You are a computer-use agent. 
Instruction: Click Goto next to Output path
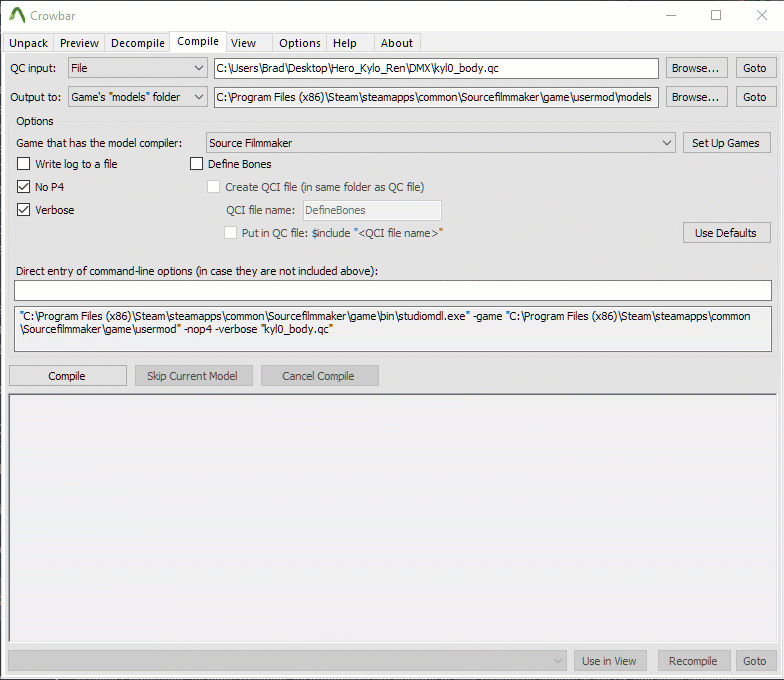[x=755, y=97]
